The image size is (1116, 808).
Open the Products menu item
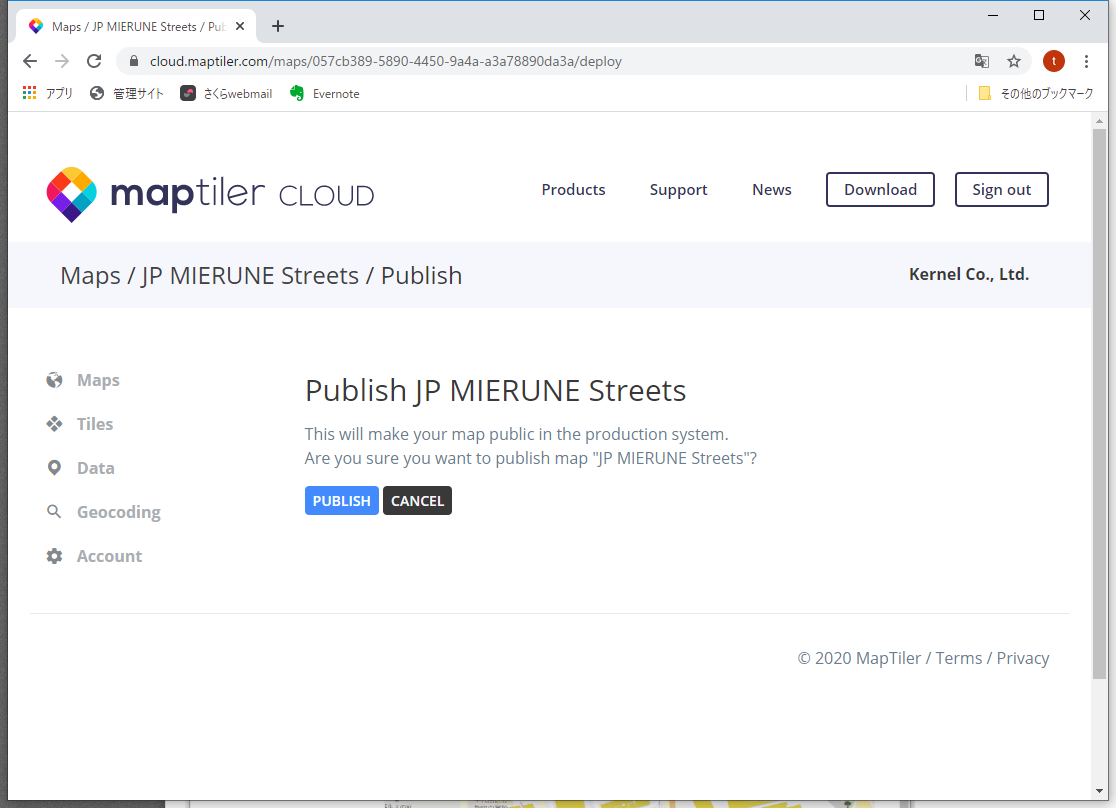click(573, 190)
